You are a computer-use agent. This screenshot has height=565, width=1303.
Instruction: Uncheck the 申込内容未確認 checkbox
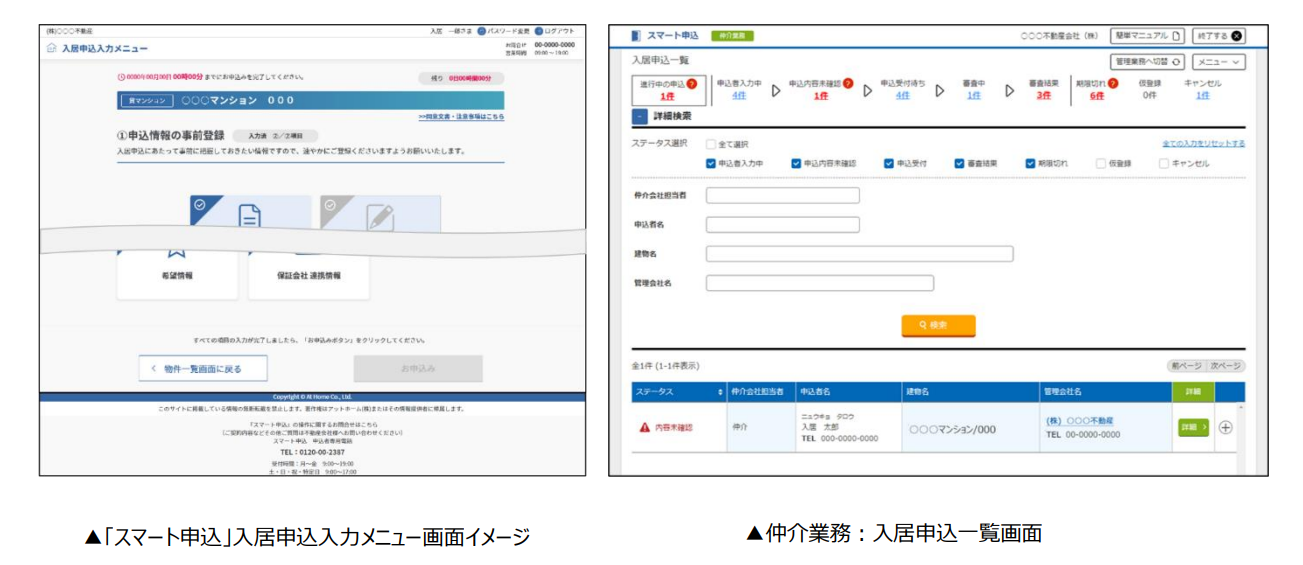[x=796, y=163]
